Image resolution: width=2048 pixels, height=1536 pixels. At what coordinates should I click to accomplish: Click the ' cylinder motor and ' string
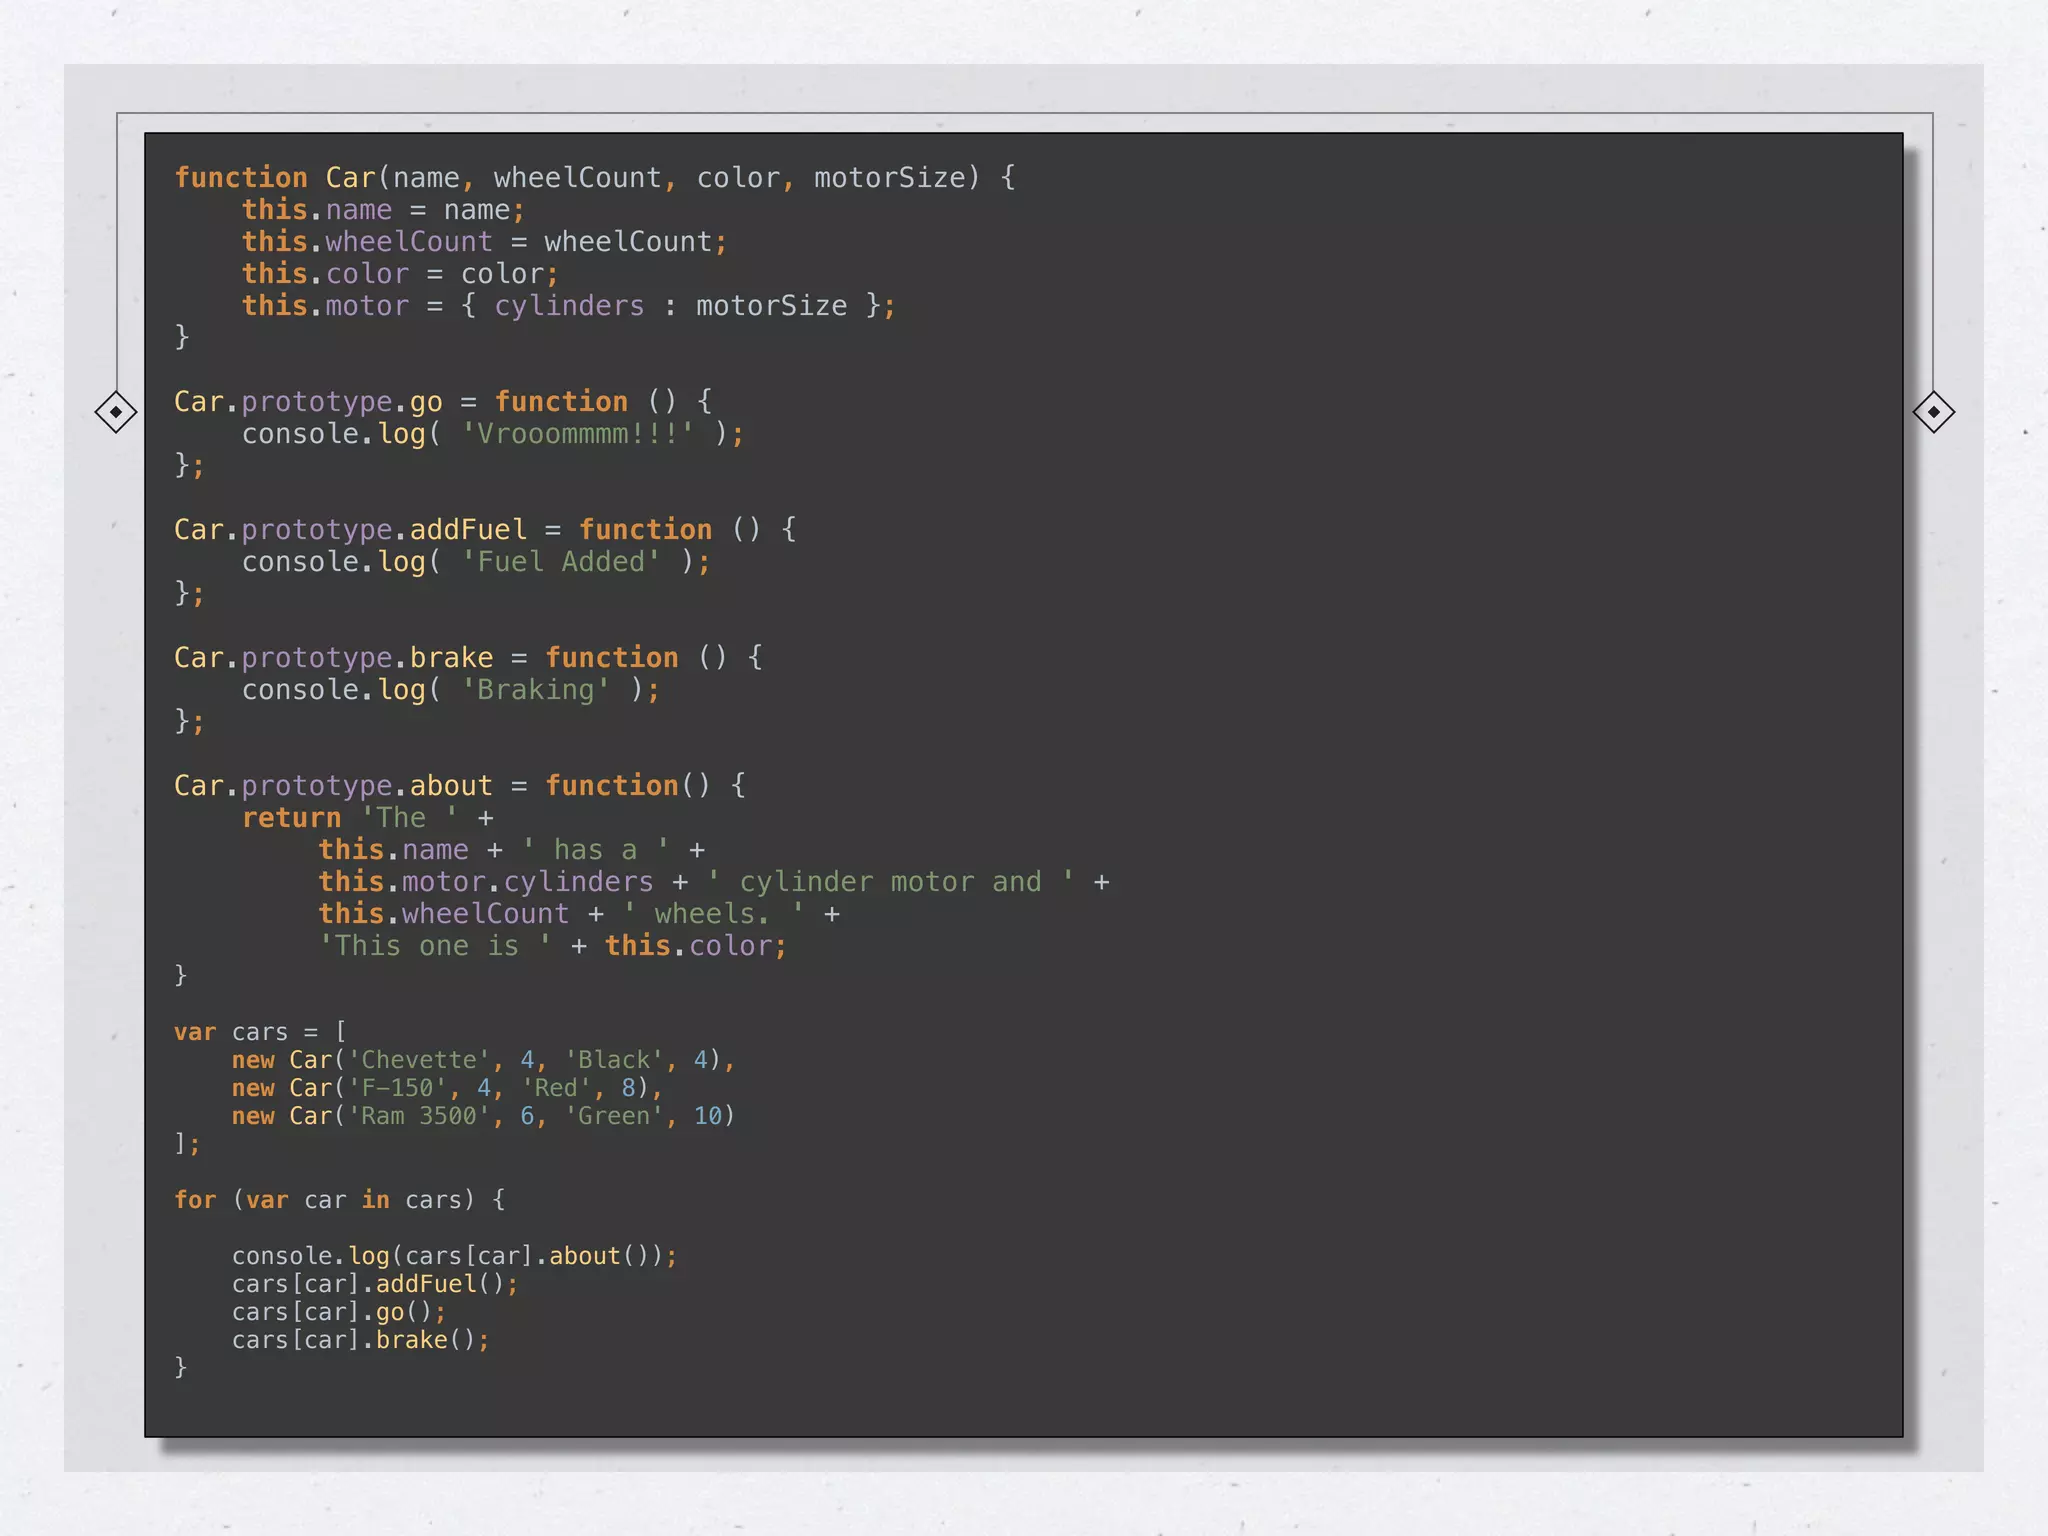pos(890,882)
